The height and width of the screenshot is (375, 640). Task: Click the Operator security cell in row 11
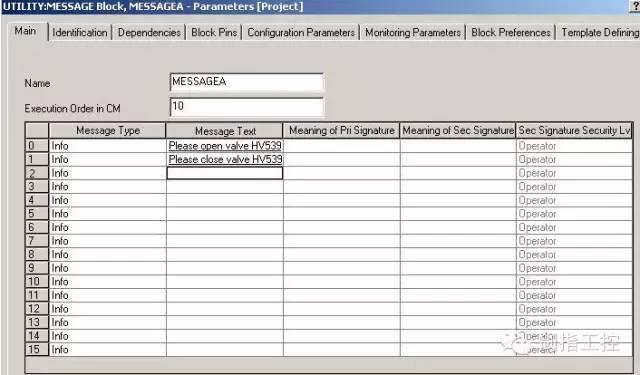574,295
